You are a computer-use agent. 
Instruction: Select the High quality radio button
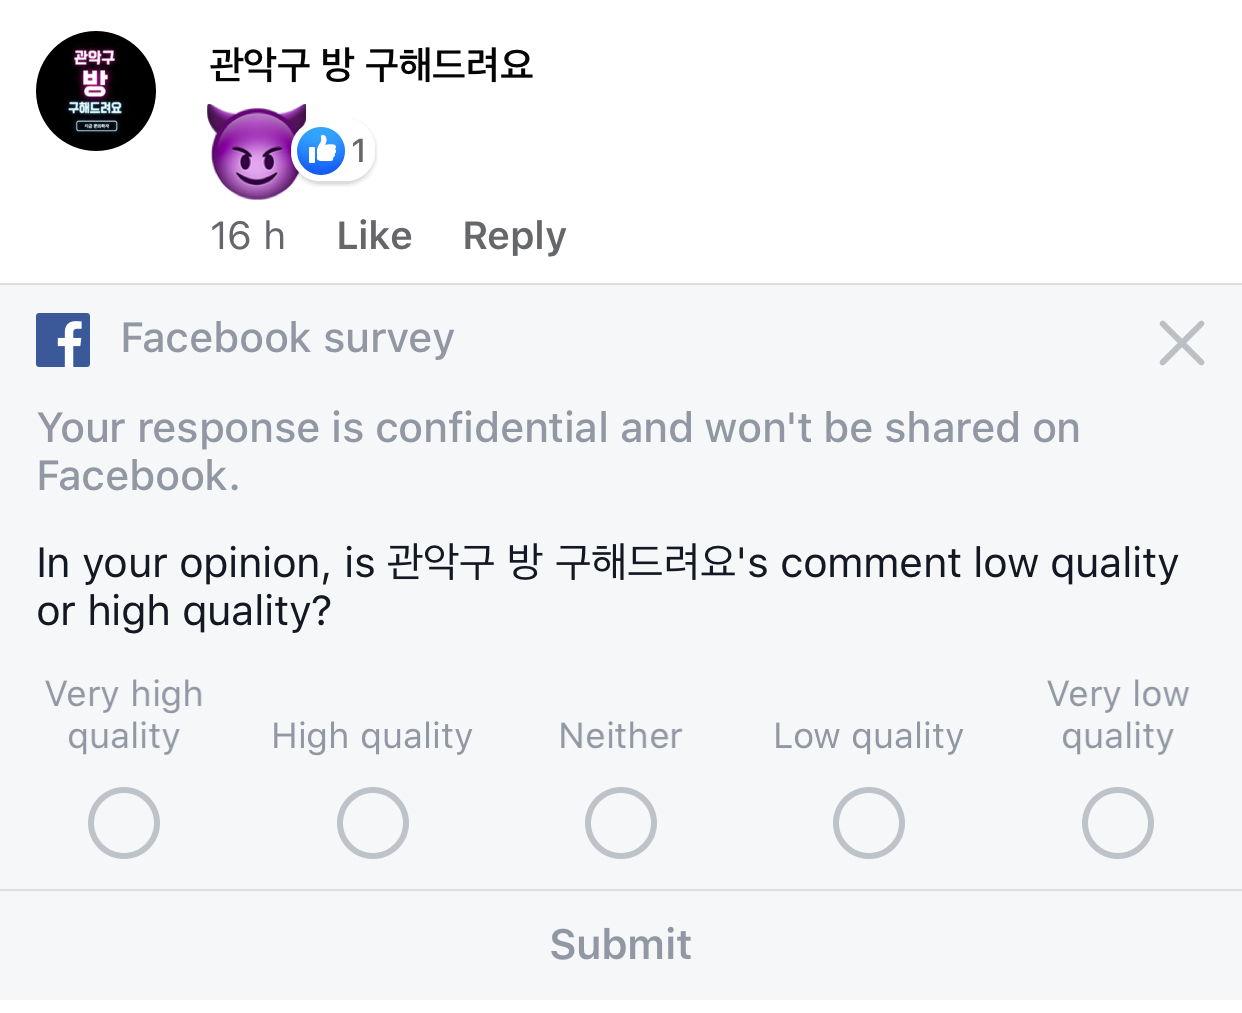(373, 823)
